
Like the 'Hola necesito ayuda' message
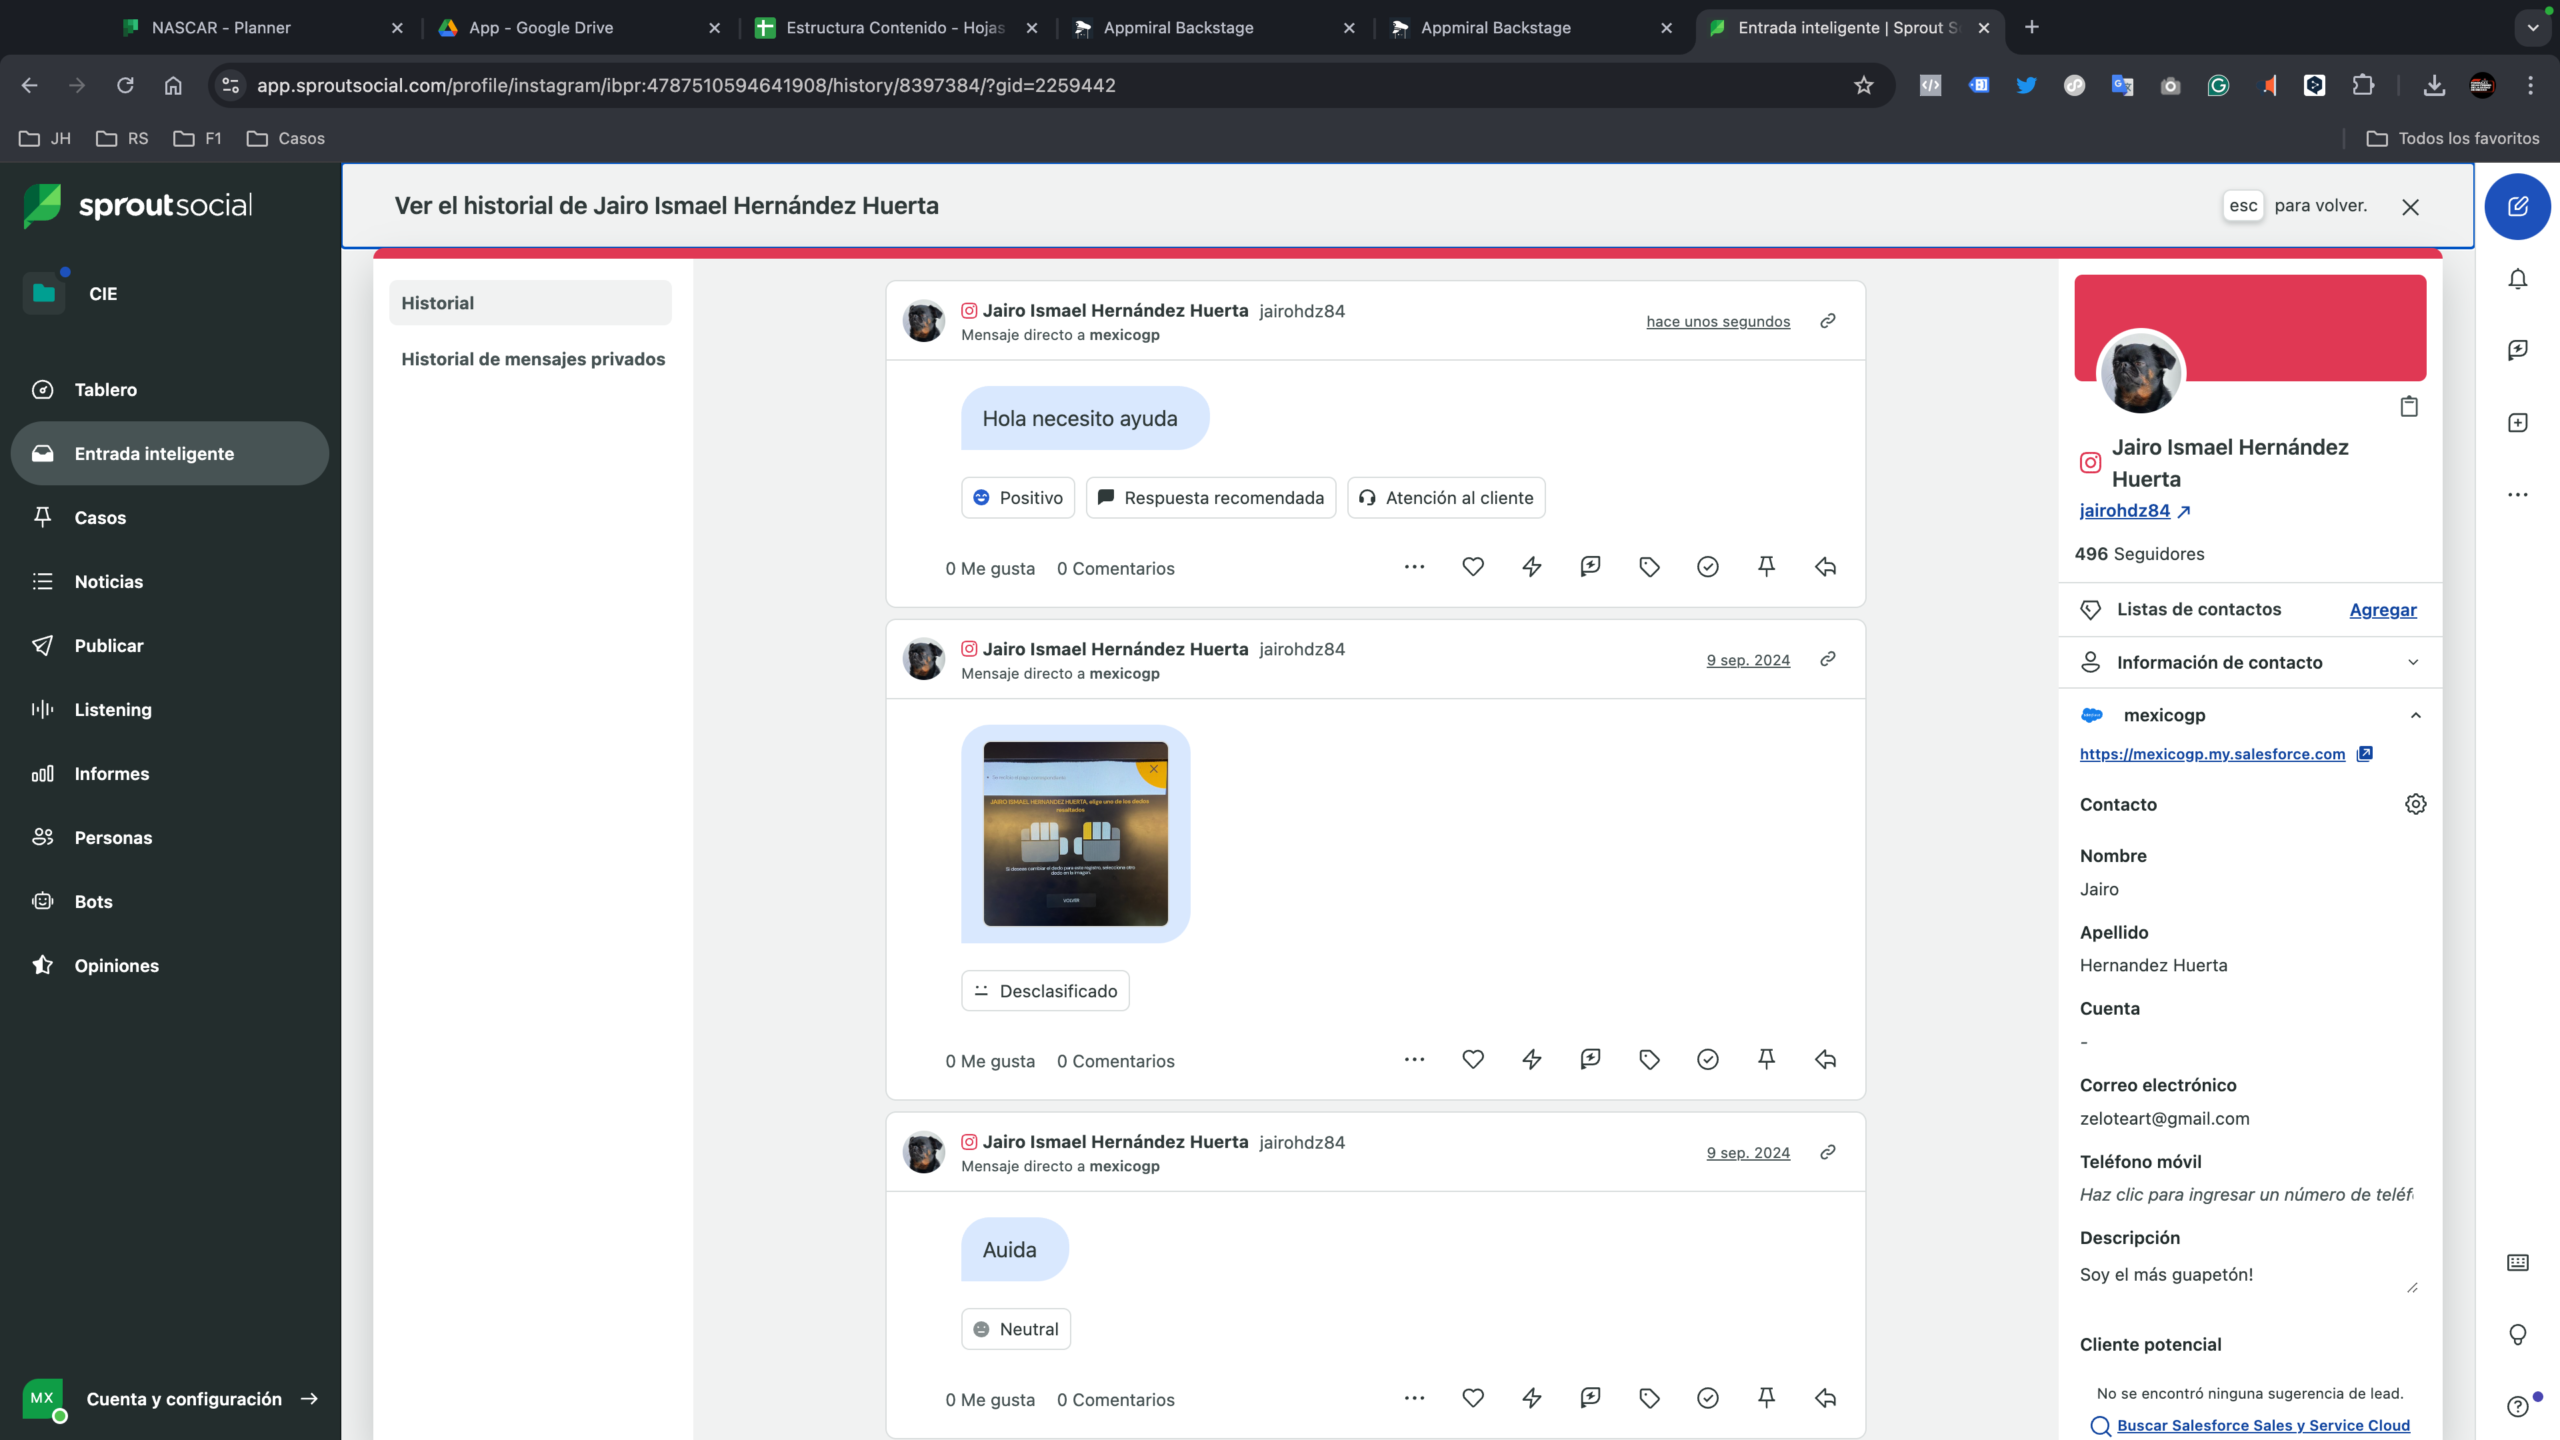click(1473, 567)
